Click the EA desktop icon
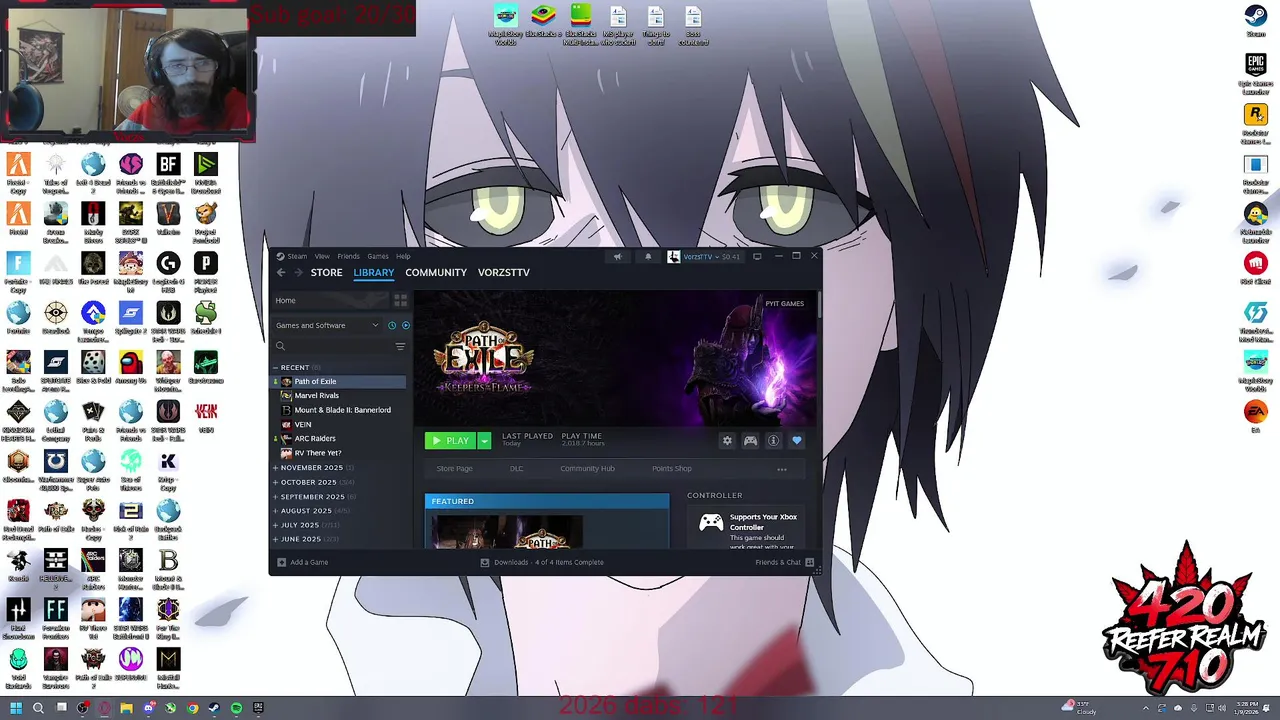This screenshot has width=1280, height=720. 1255,416
